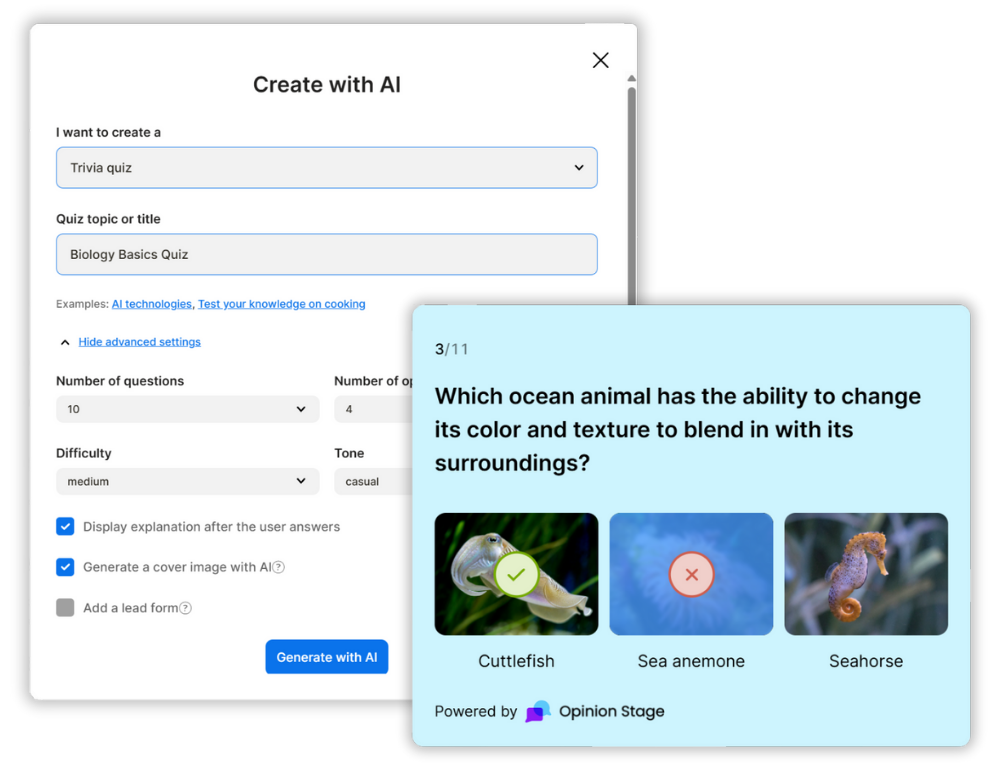
Task: Click the Opinion Stage logo icon
Action: click(538, 711)
